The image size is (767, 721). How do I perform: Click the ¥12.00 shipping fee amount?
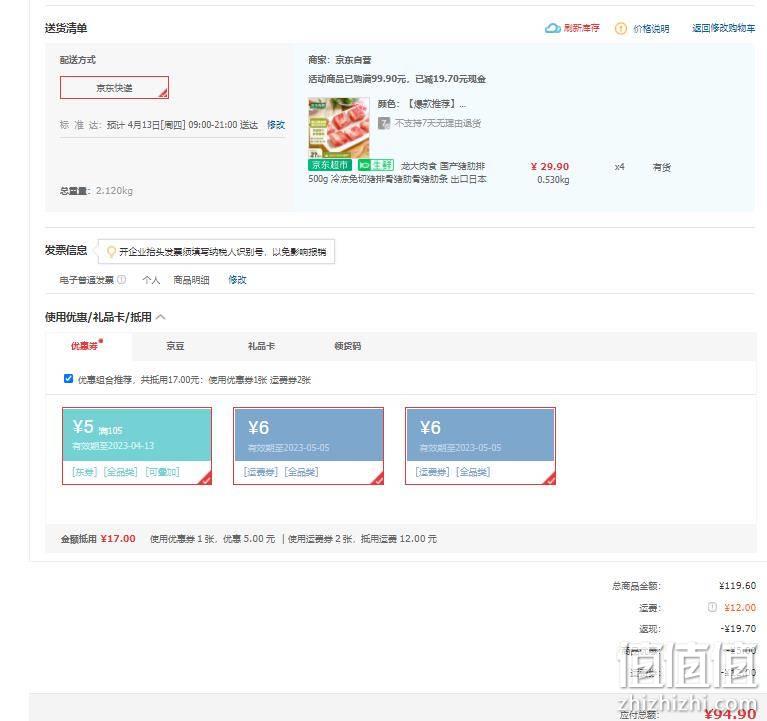(740, 608)
